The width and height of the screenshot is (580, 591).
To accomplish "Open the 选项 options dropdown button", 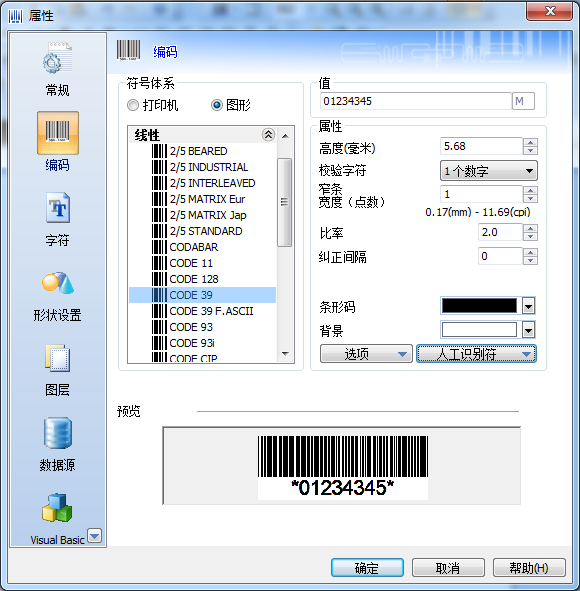I will [x=366, y=354].
